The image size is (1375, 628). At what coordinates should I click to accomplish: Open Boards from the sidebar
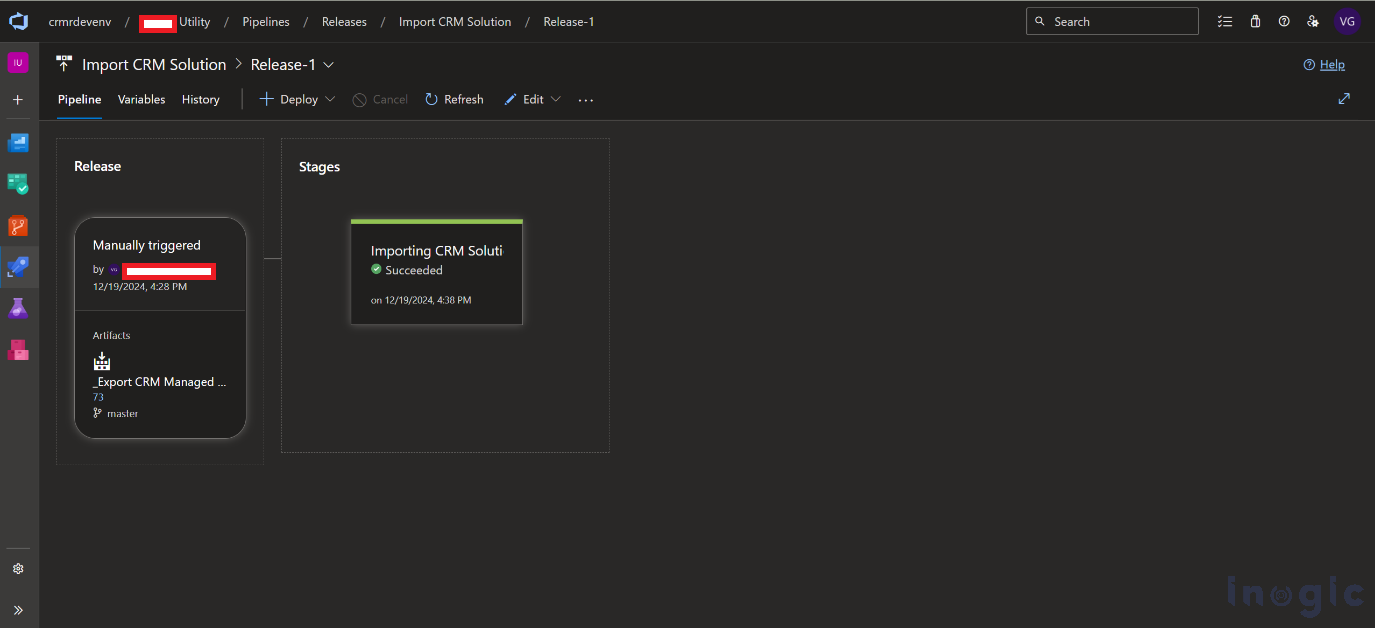pyautogui.click(x=18, y=184)
